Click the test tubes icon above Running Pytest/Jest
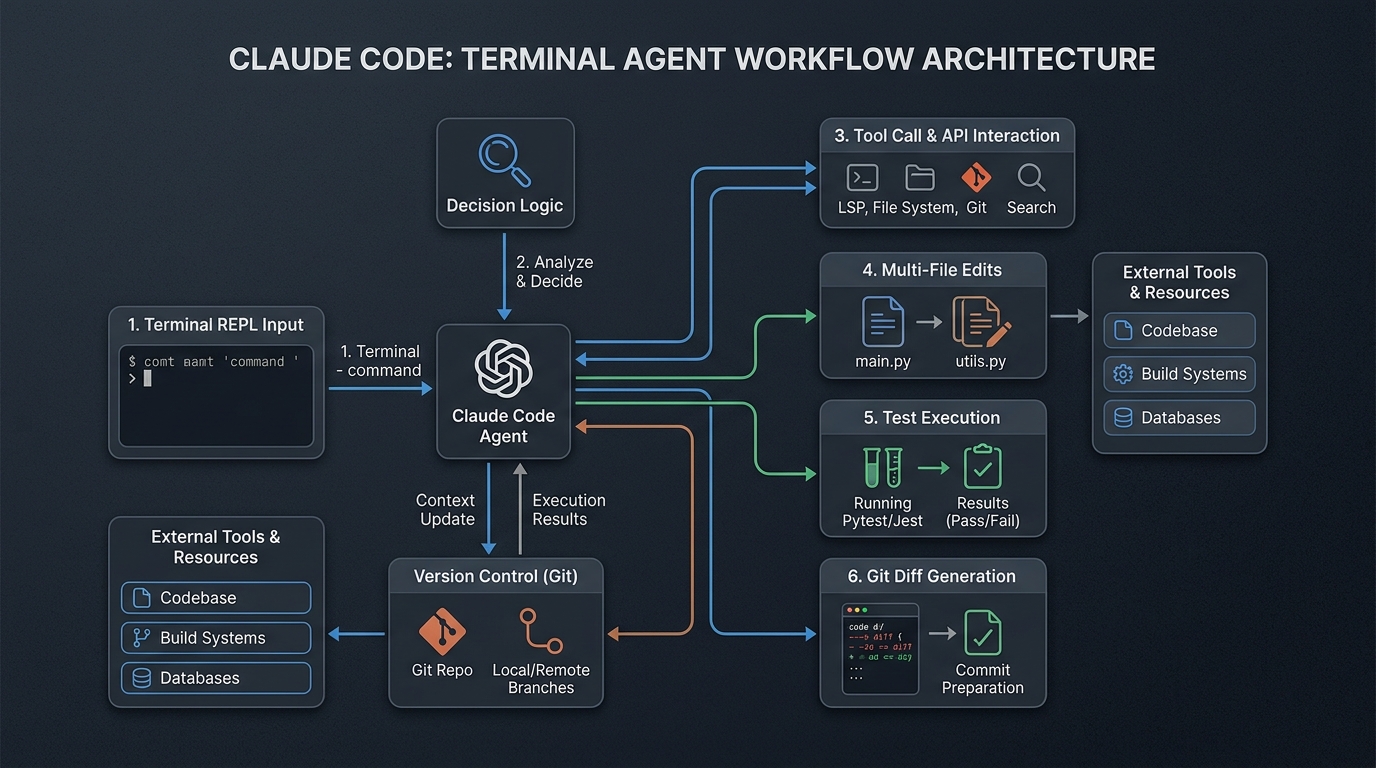Viewport: 1376px width, 768px height. [x=883, y=467]
